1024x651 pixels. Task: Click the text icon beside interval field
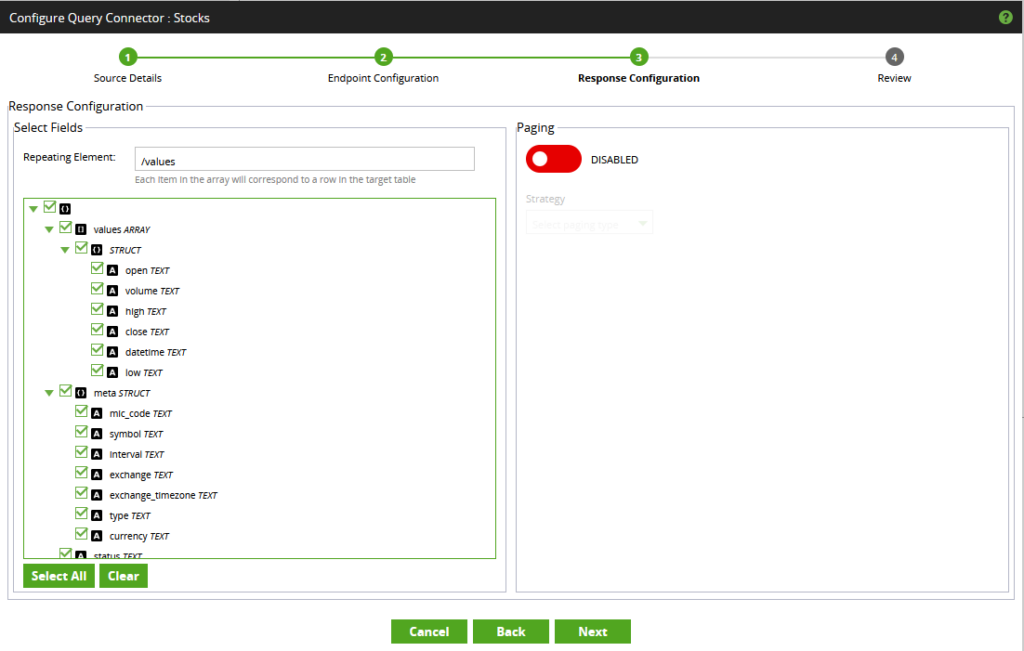coord(95,453)
